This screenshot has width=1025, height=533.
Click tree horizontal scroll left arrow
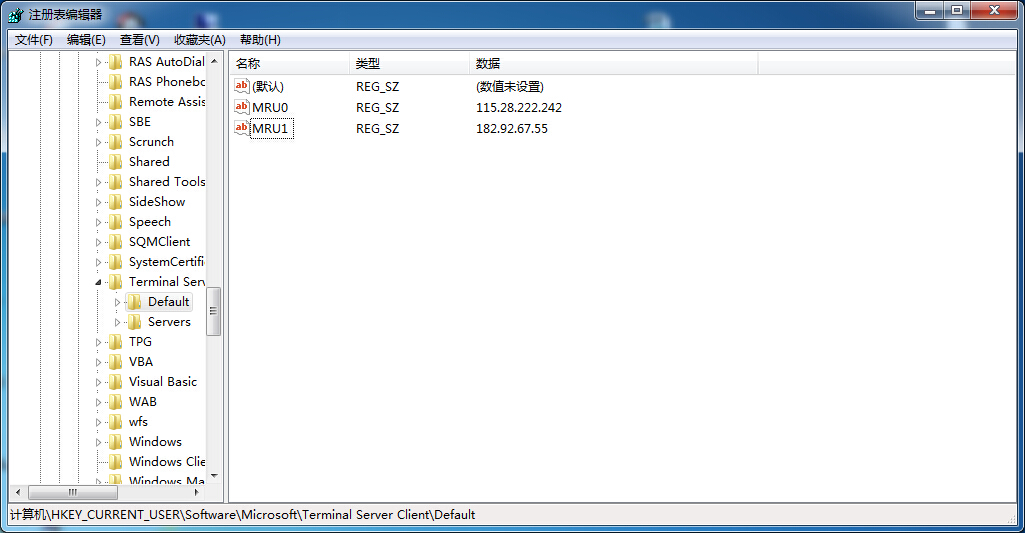(18, 492)
